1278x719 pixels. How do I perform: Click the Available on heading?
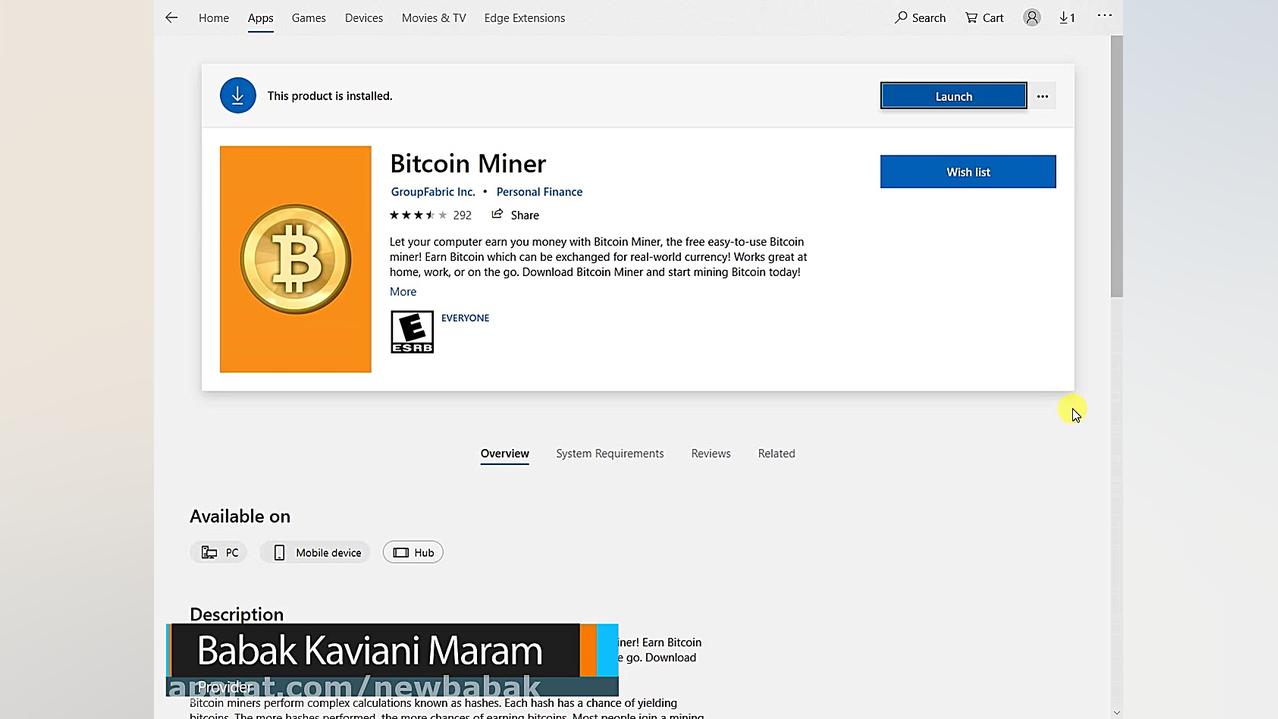tap(240, 516)
